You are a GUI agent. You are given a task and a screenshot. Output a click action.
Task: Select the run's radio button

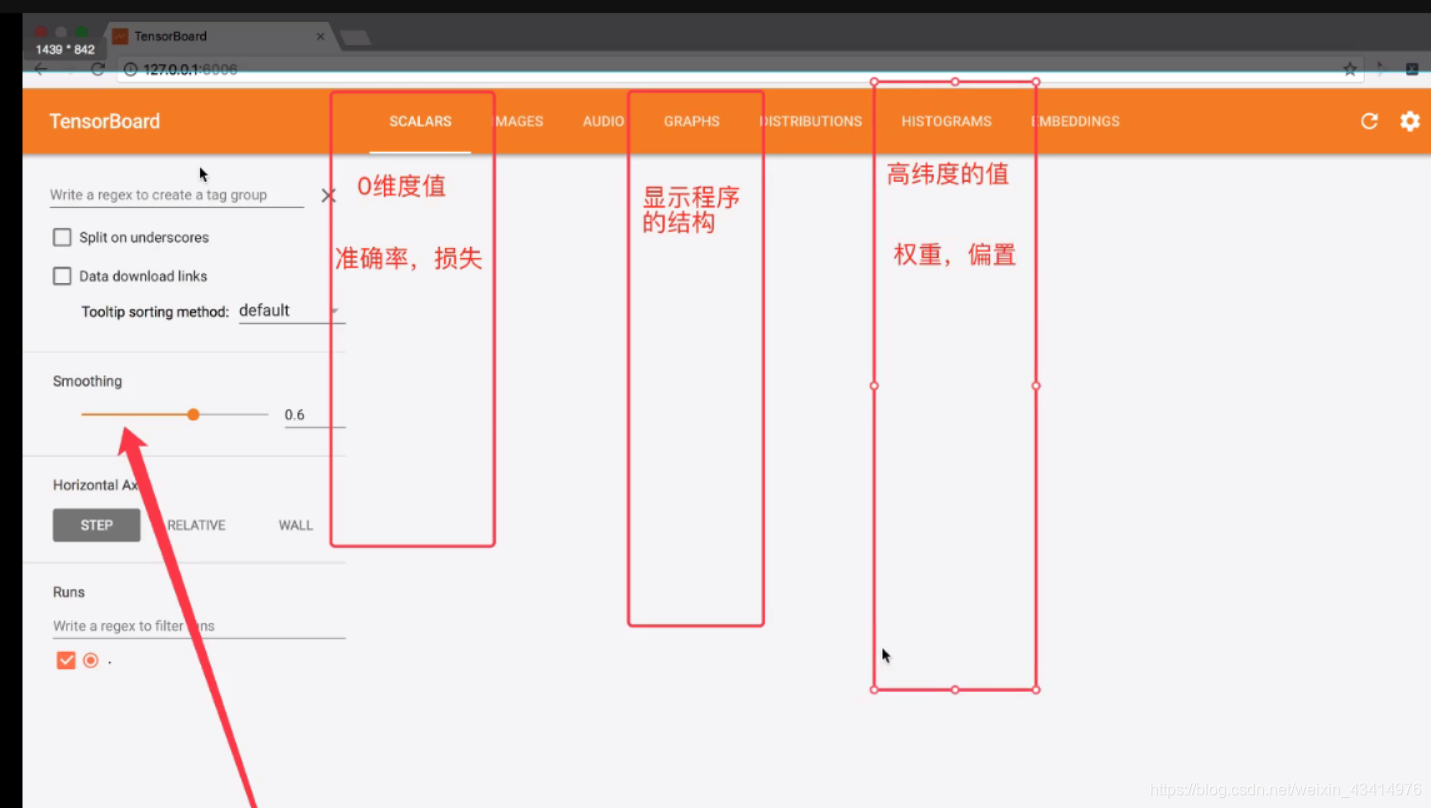pyautogui.click(x=91, y=660)
